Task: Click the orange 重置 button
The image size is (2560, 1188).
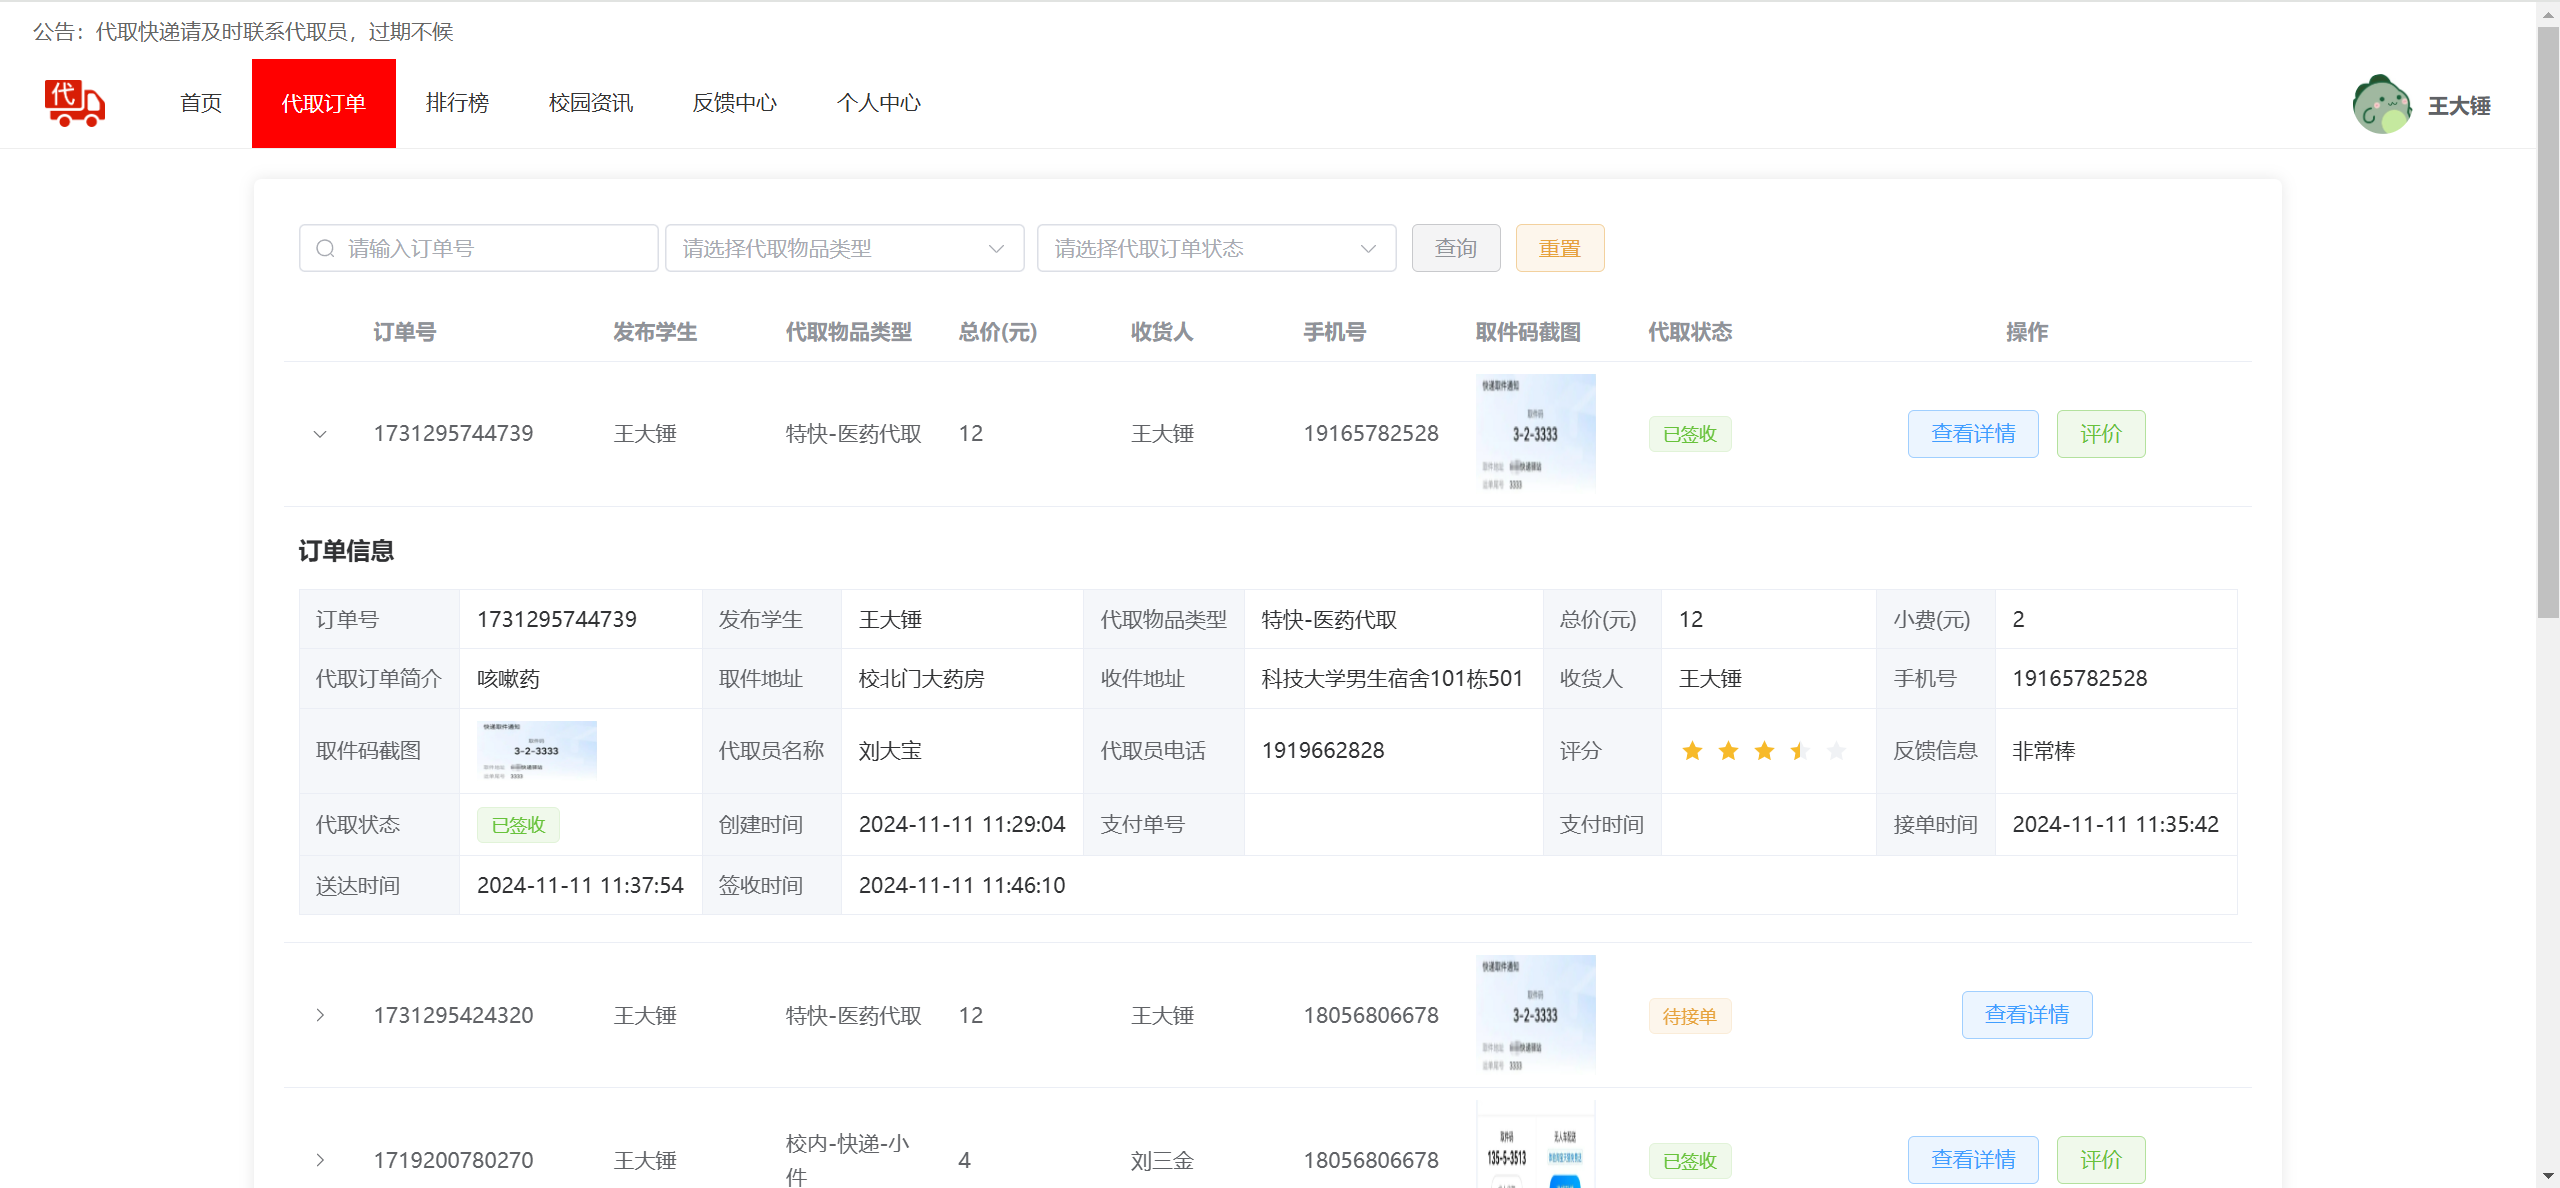Action: (x=1559, y=249)
